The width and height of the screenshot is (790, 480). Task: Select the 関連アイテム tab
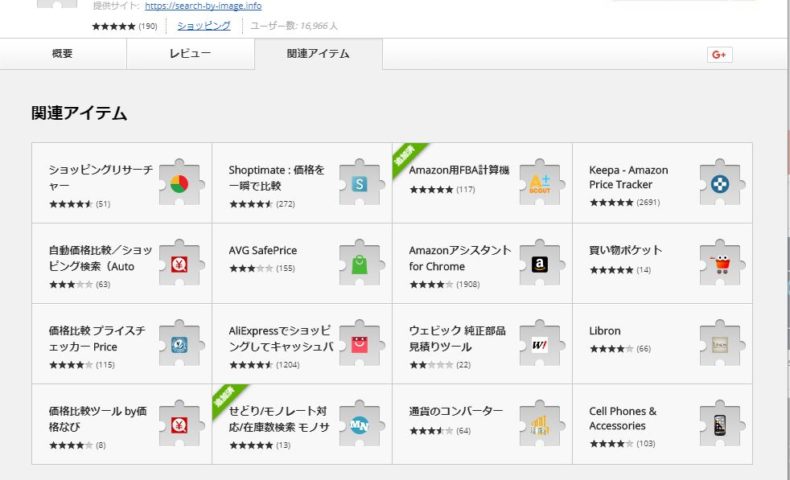[318, 53]
